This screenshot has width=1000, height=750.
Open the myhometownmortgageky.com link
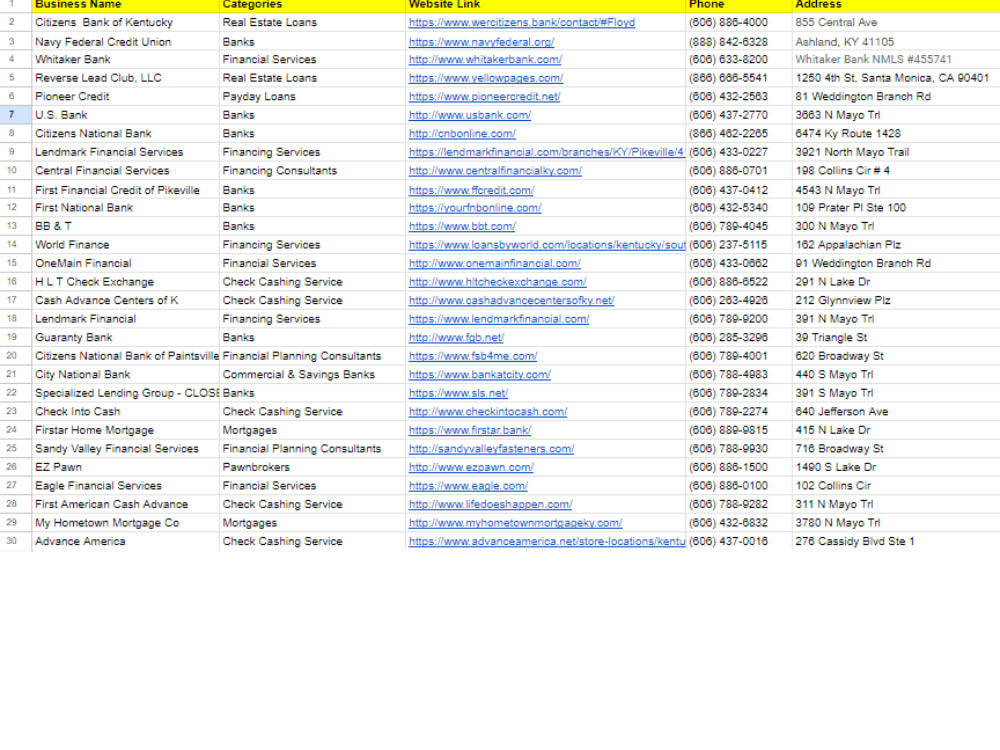515,522
